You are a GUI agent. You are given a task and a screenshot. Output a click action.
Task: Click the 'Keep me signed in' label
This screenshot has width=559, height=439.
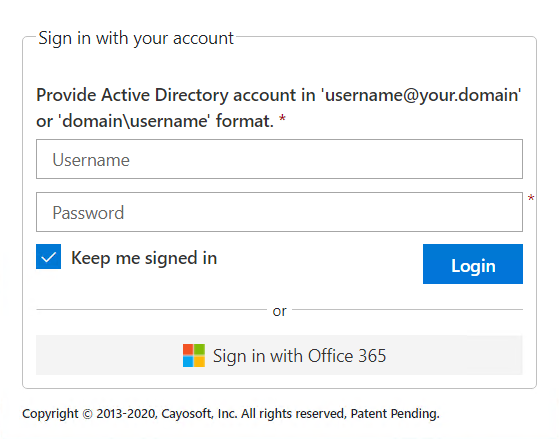144,258
